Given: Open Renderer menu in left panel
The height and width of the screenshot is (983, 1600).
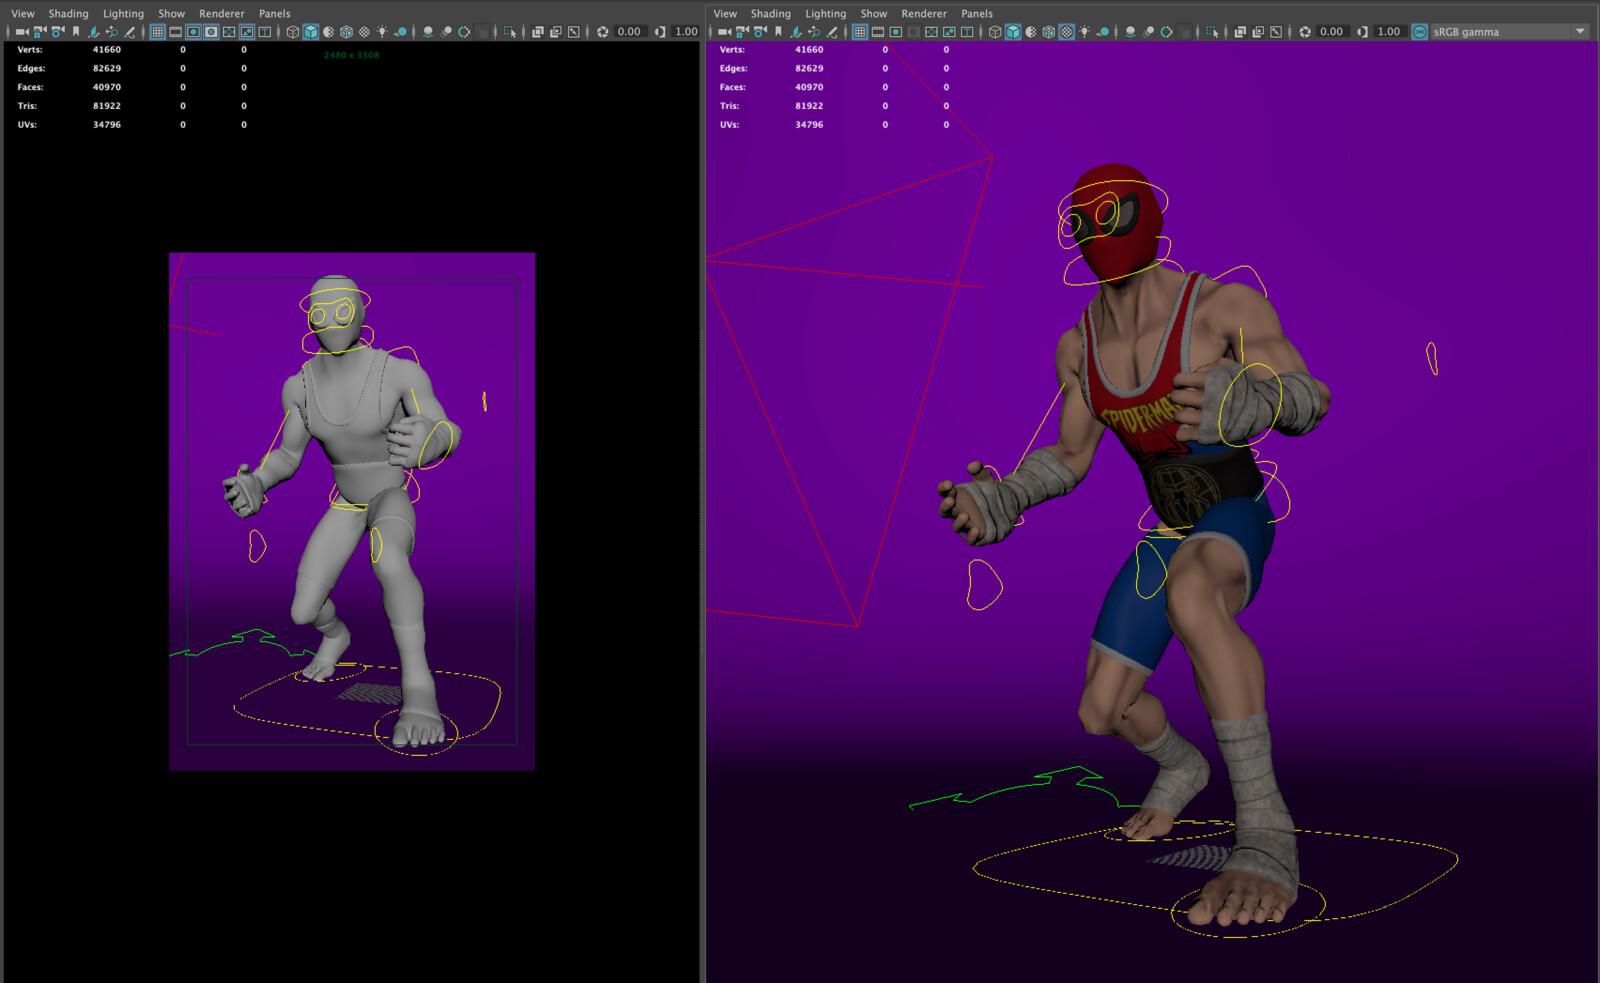Looking at the screenshot, I should (x=222, y=14).
